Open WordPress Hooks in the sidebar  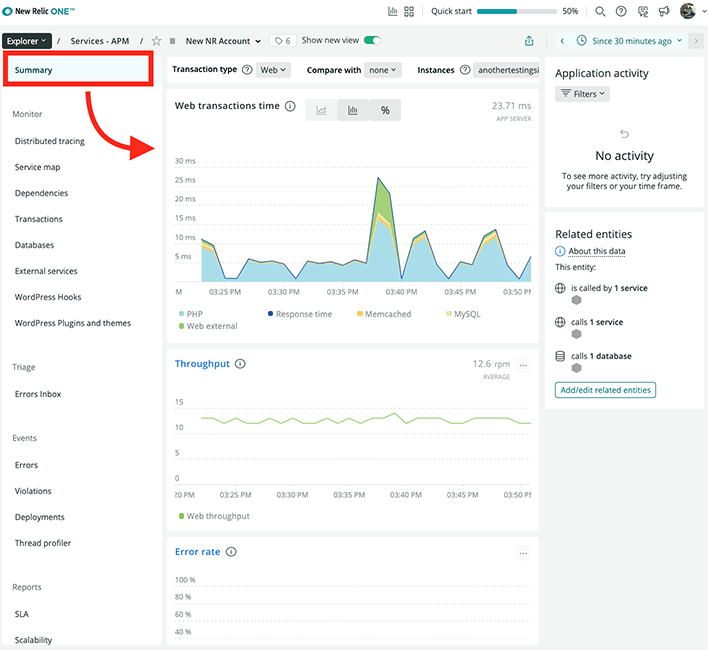tap(48, 297)
